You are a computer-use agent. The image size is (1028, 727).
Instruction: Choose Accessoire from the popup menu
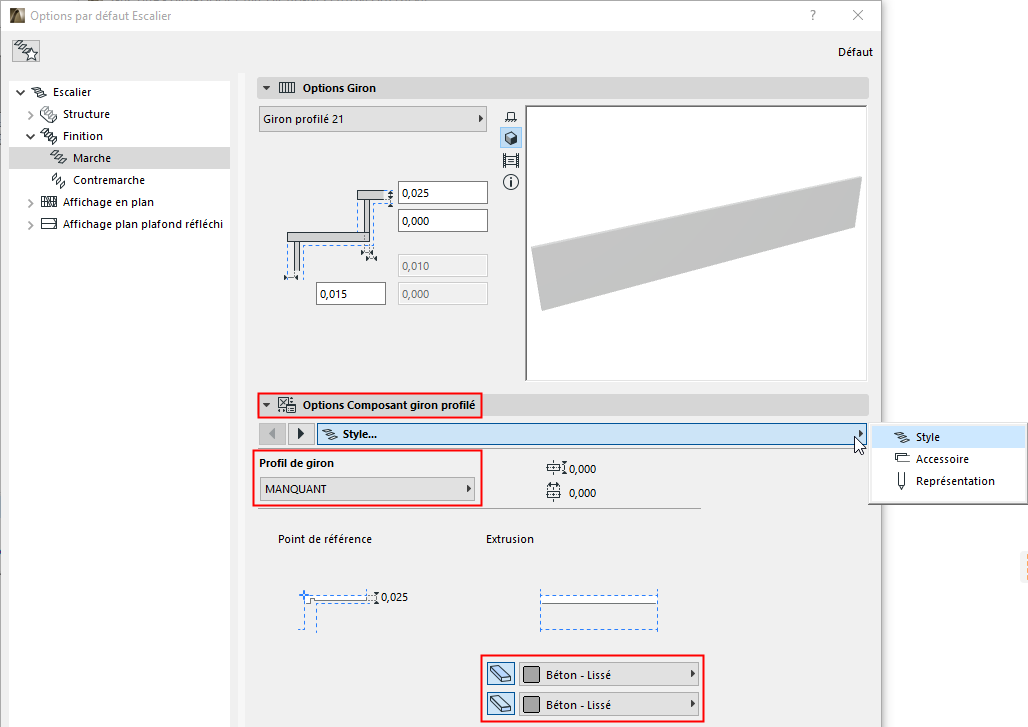point(941,459)
